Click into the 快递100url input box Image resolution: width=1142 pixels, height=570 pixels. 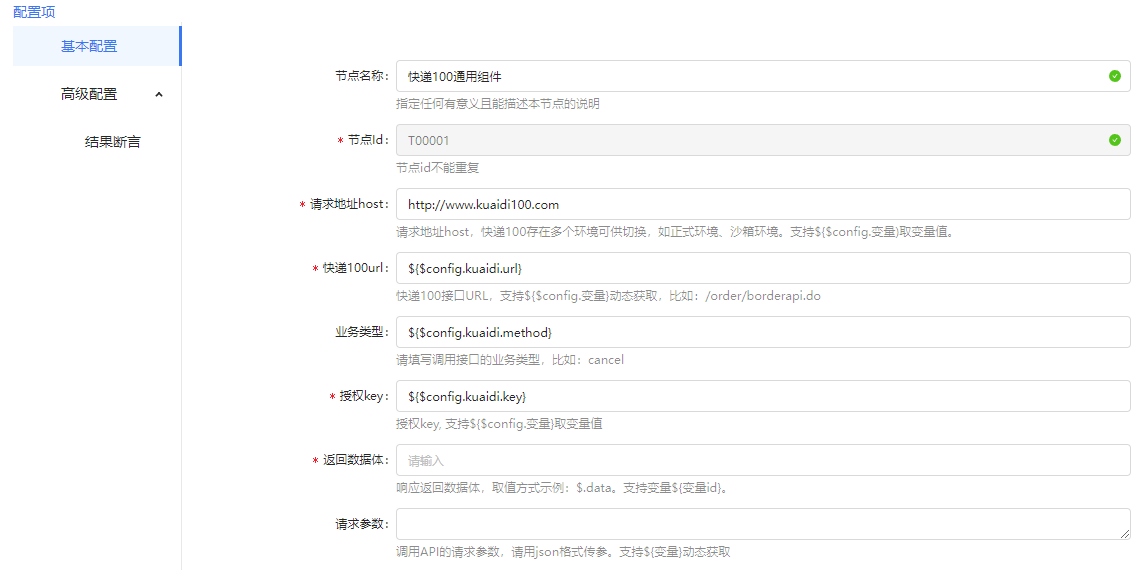click(x=762, y=268)
